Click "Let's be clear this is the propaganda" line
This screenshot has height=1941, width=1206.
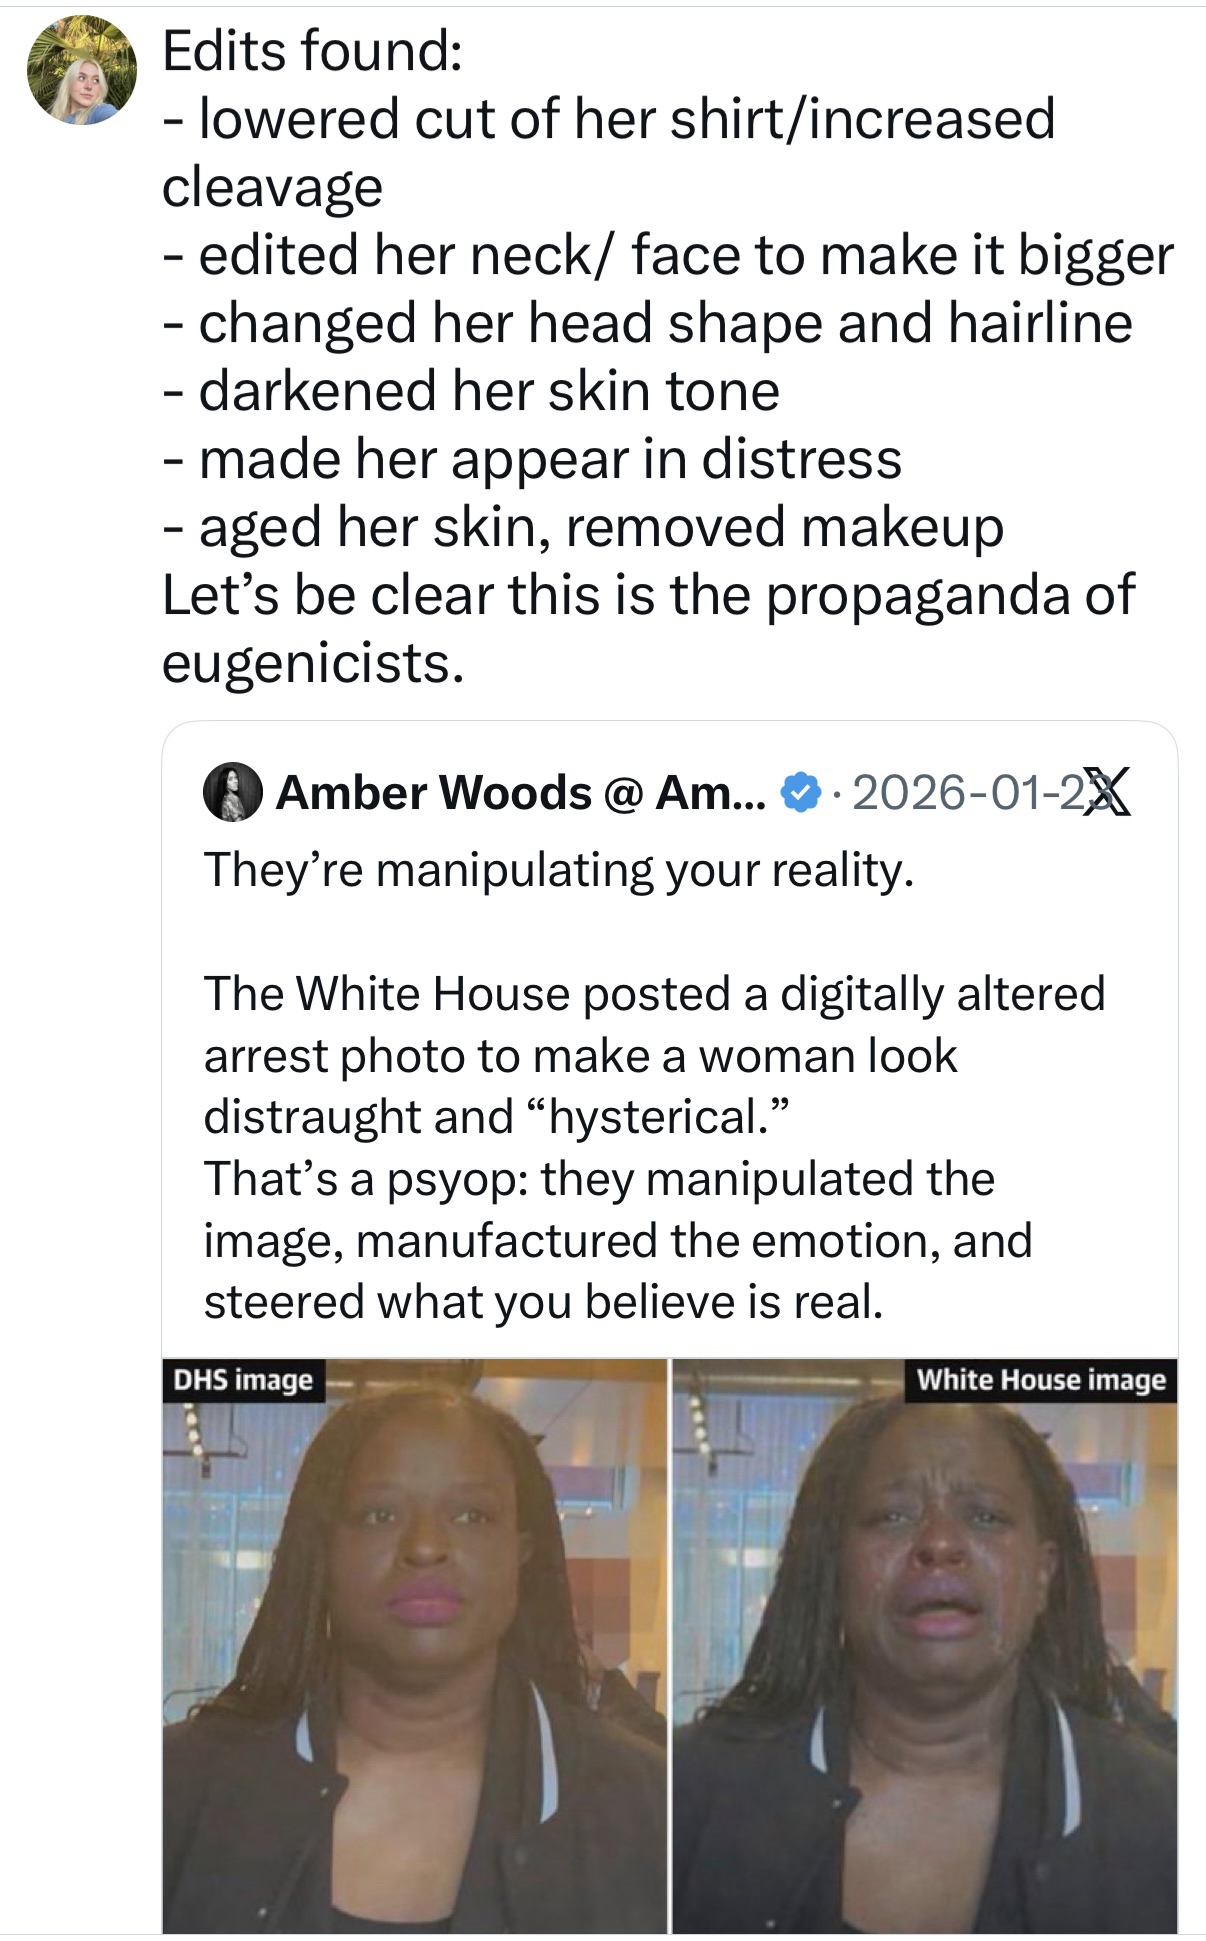[x=648, y=595]
